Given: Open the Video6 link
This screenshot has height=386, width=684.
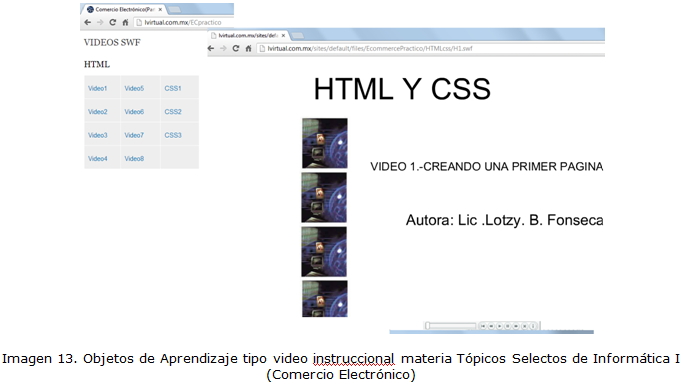Looking at the screenshot, I should coord(134,112).
